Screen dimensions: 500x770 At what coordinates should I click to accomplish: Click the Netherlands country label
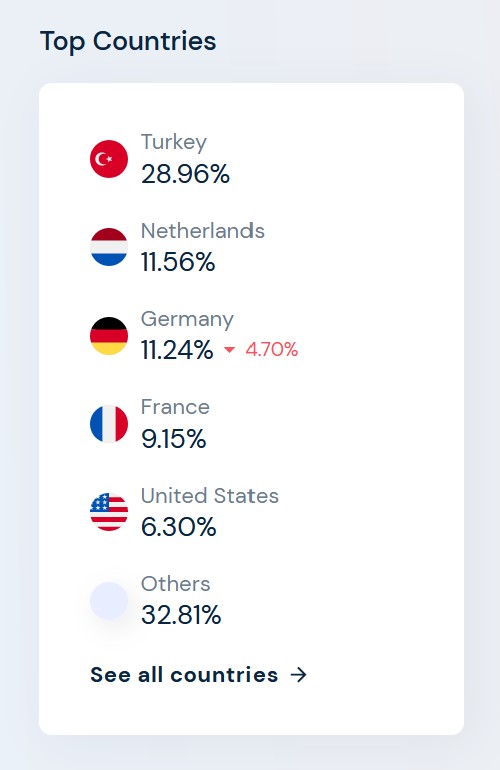(x=203, y=231)
